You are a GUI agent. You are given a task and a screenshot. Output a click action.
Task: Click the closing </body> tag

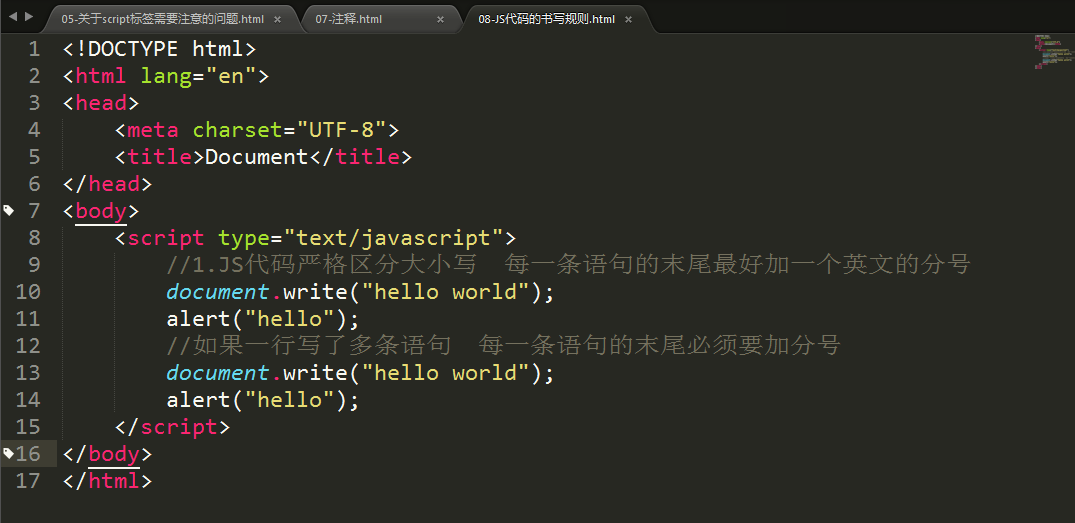[x=107, y=454]
